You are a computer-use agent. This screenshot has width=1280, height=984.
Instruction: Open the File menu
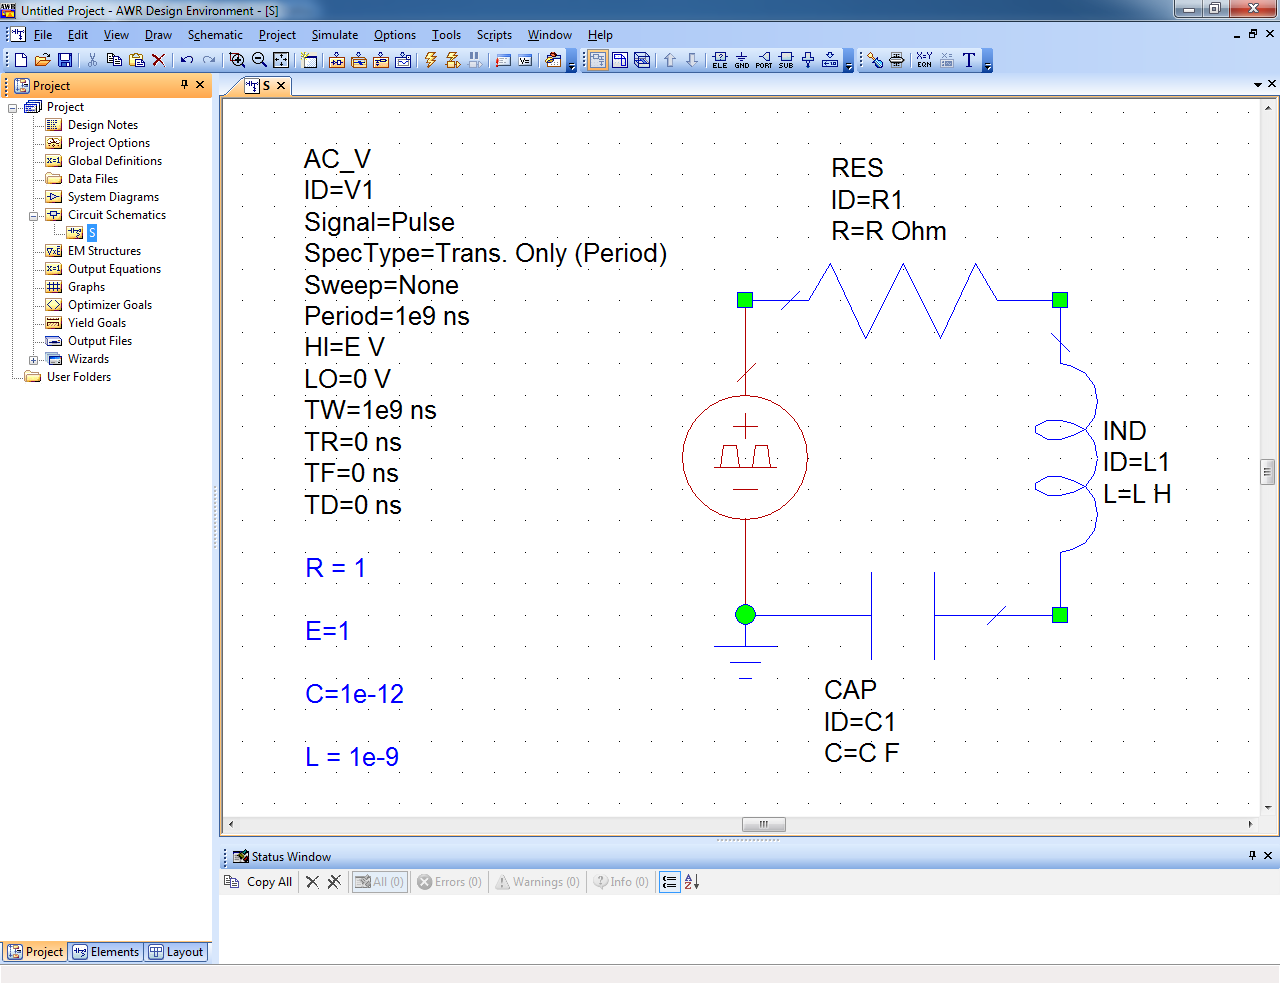click(43, 35)
